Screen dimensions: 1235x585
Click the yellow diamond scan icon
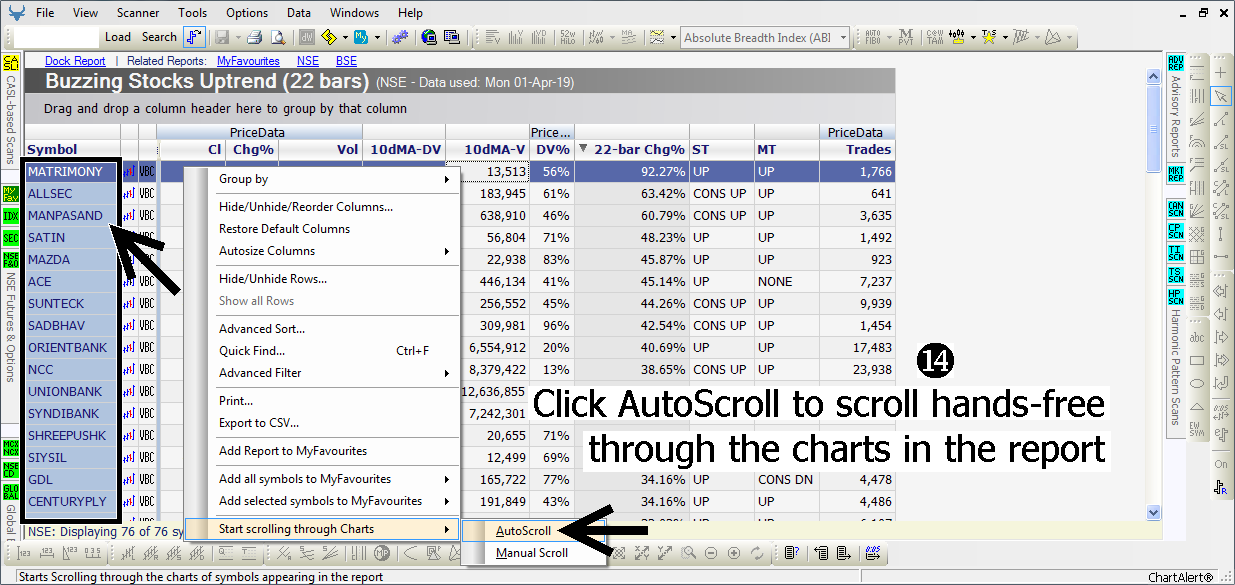coord(328,37)
